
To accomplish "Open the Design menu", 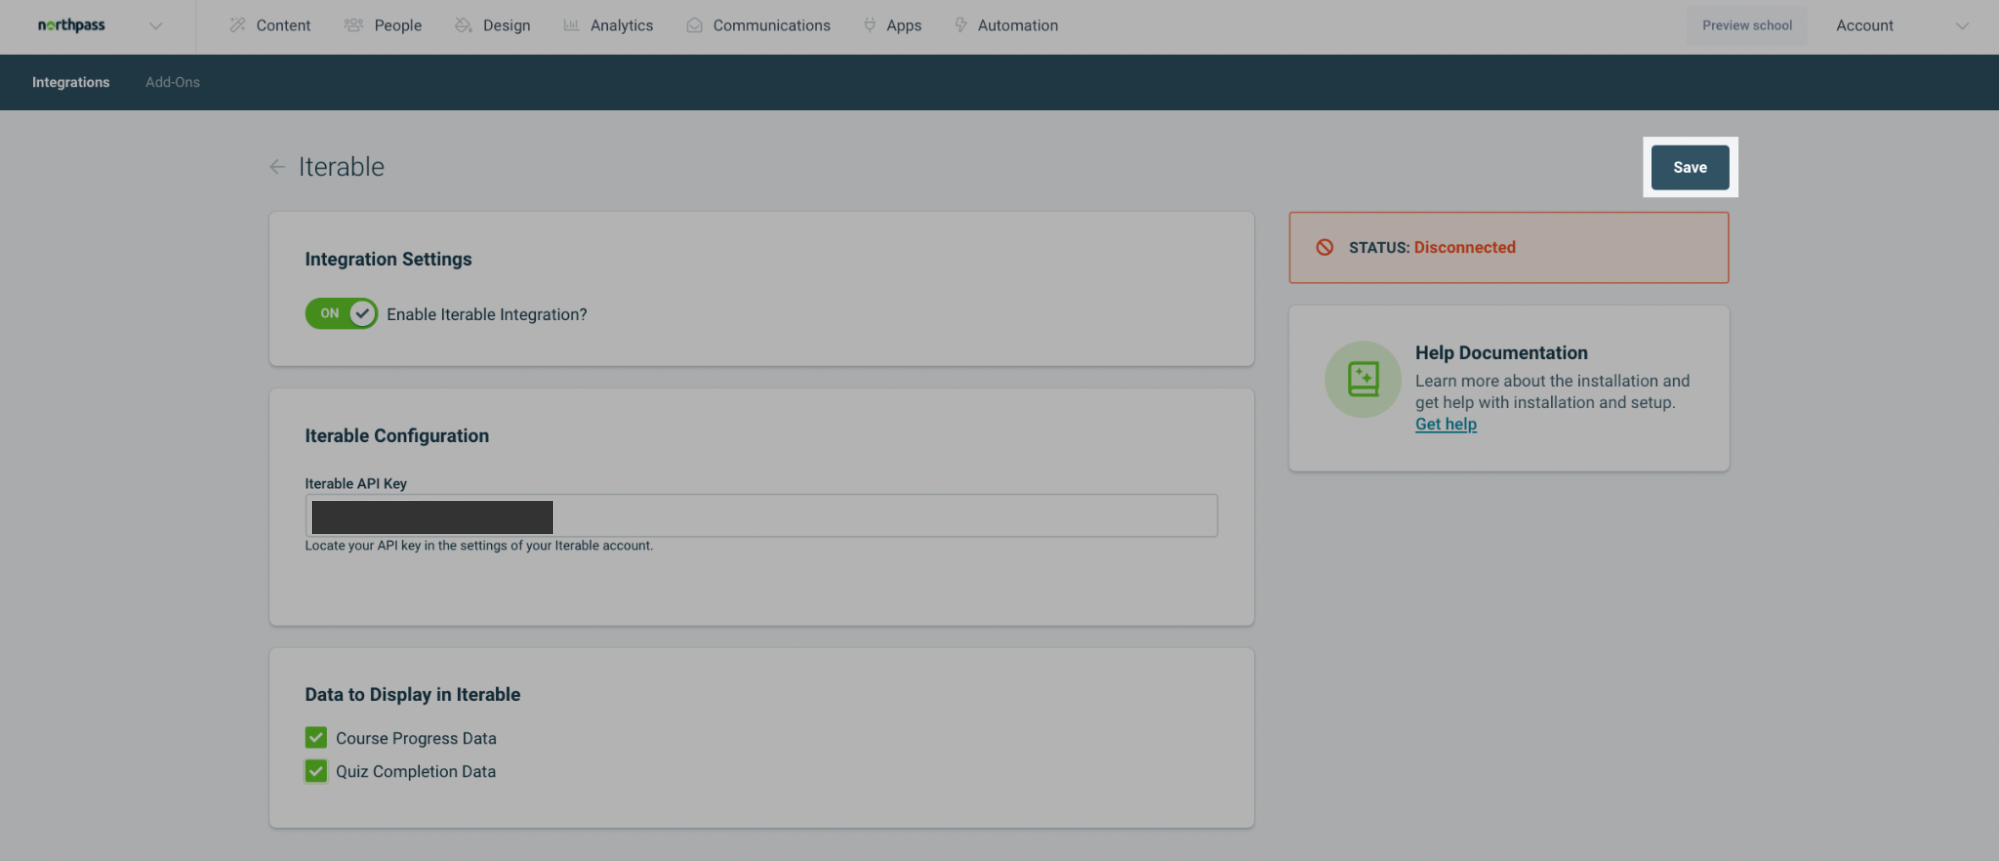I will [493, 25].
